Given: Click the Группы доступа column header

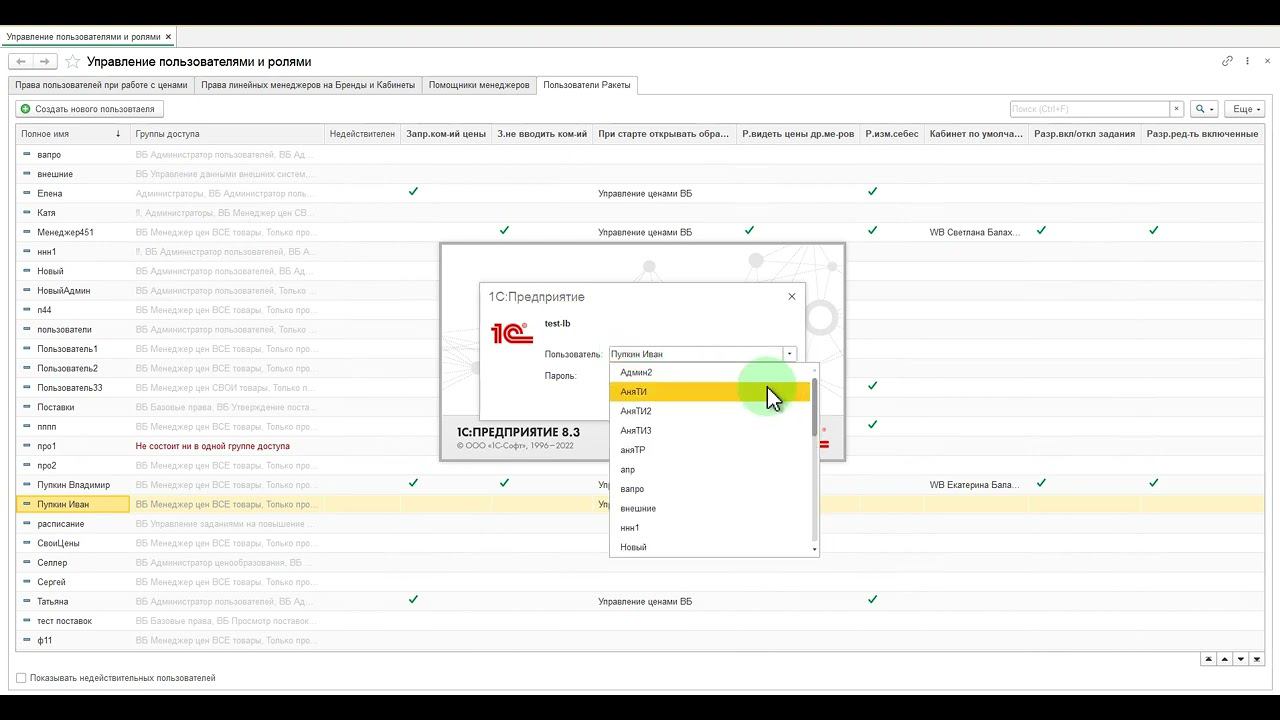Looking at the screenshot, I should coord(227,134).
